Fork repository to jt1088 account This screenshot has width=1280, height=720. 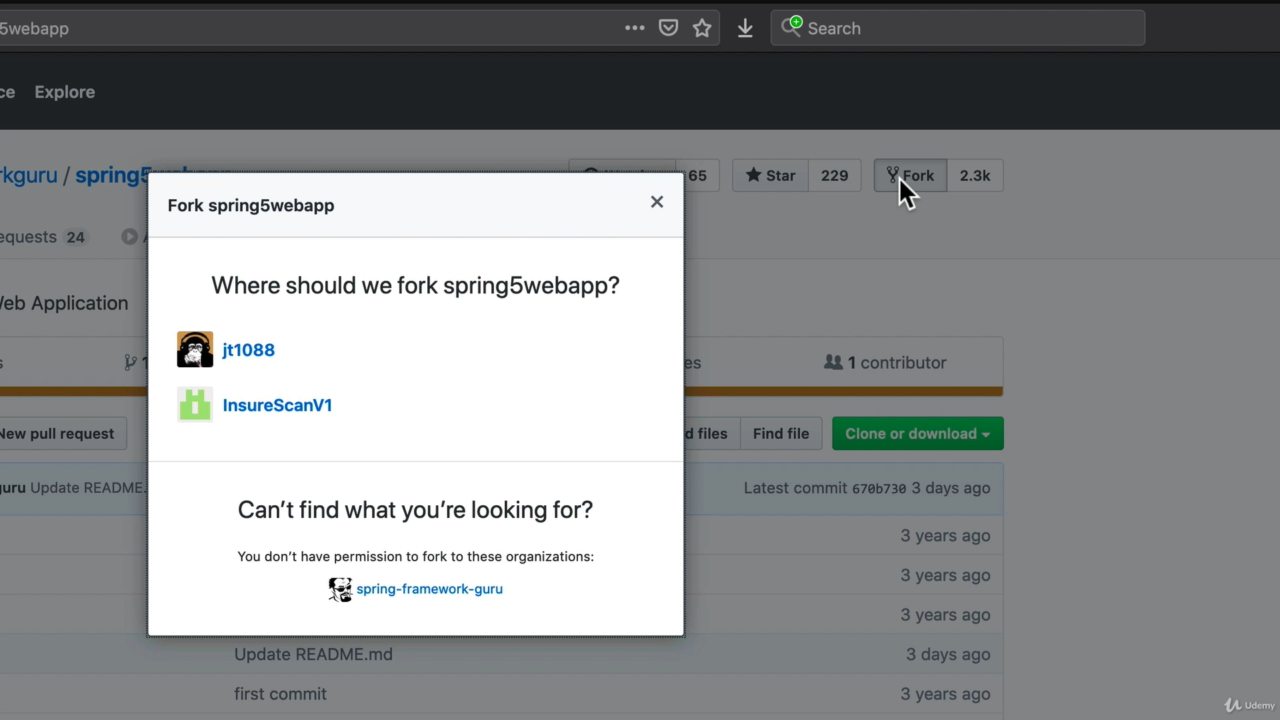[x=248, y=350]
